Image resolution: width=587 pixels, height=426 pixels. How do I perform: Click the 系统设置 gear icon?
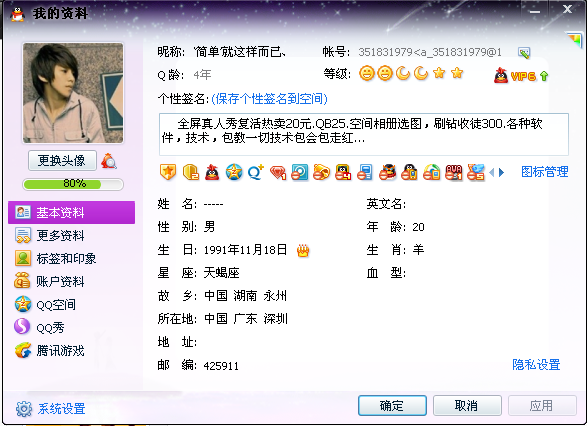click(x=24, y=409)
